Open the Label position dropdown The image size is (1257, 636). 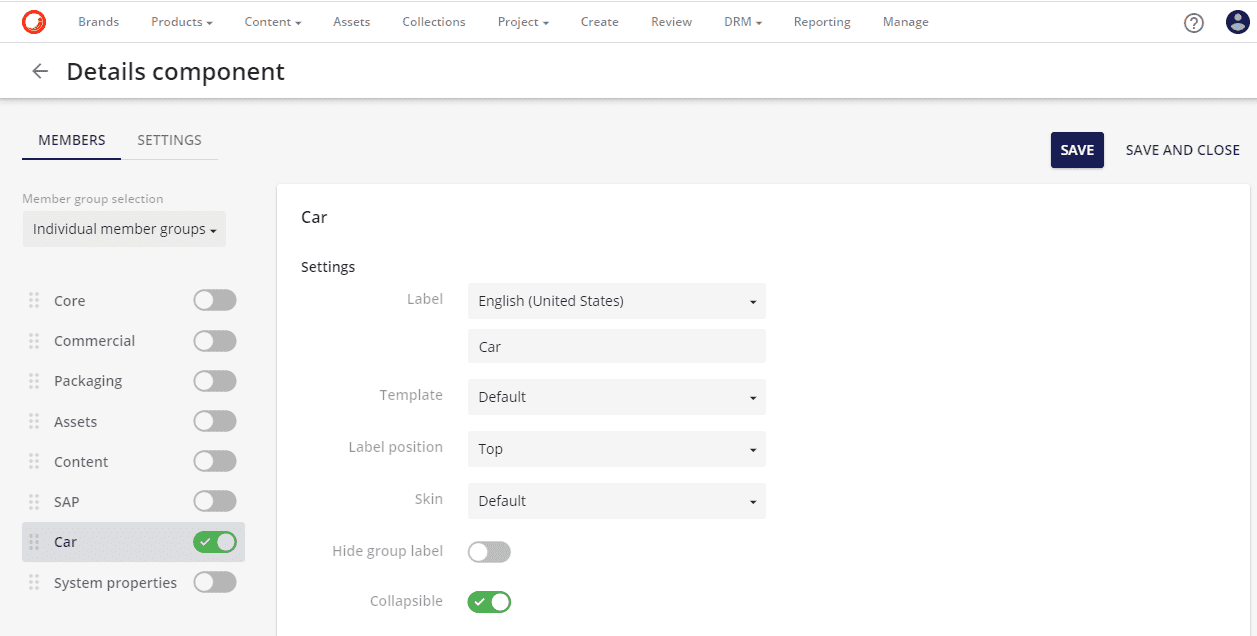(x=616, y=449)
